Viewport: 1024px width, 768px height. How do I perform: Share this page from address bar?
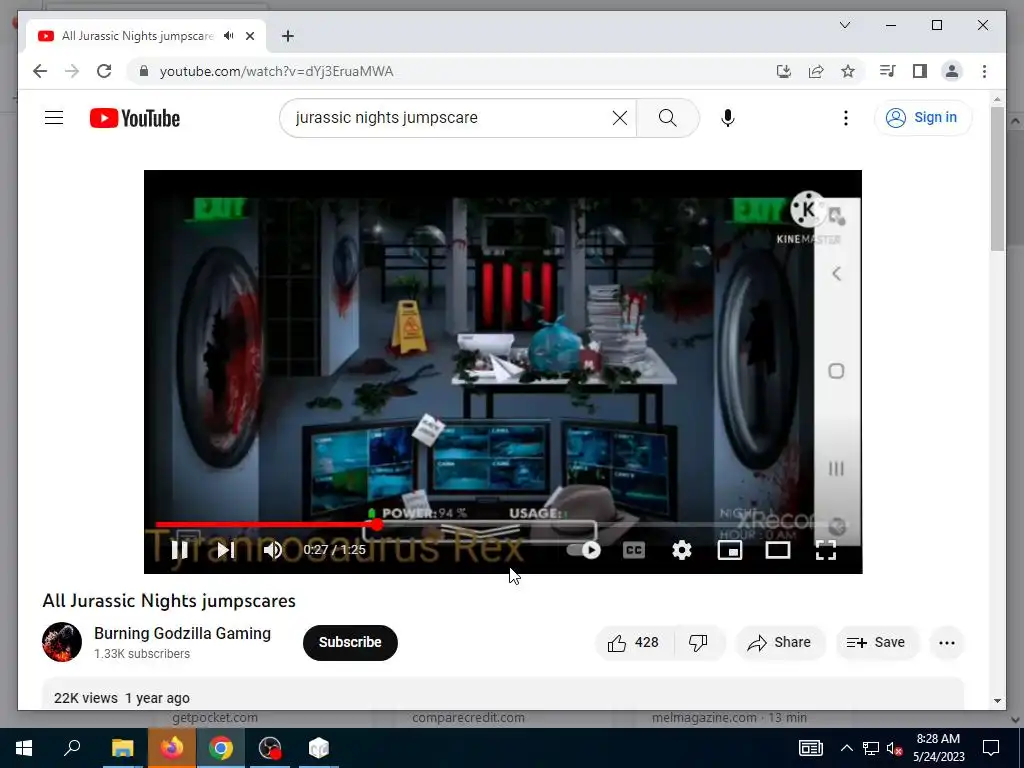tap(816, 71)
